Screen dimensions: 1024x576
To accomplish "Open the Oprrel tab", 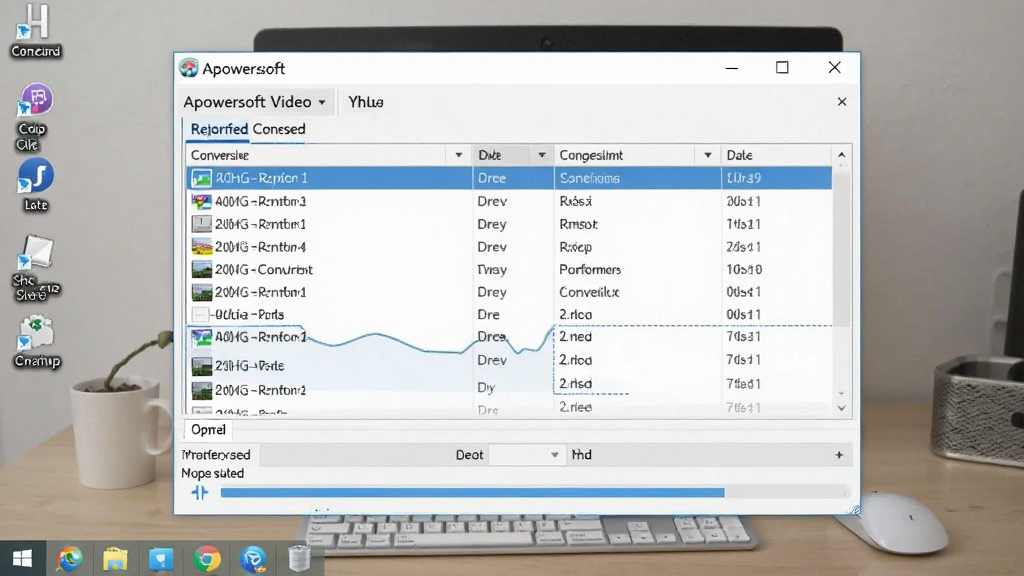I will [208, 430].
